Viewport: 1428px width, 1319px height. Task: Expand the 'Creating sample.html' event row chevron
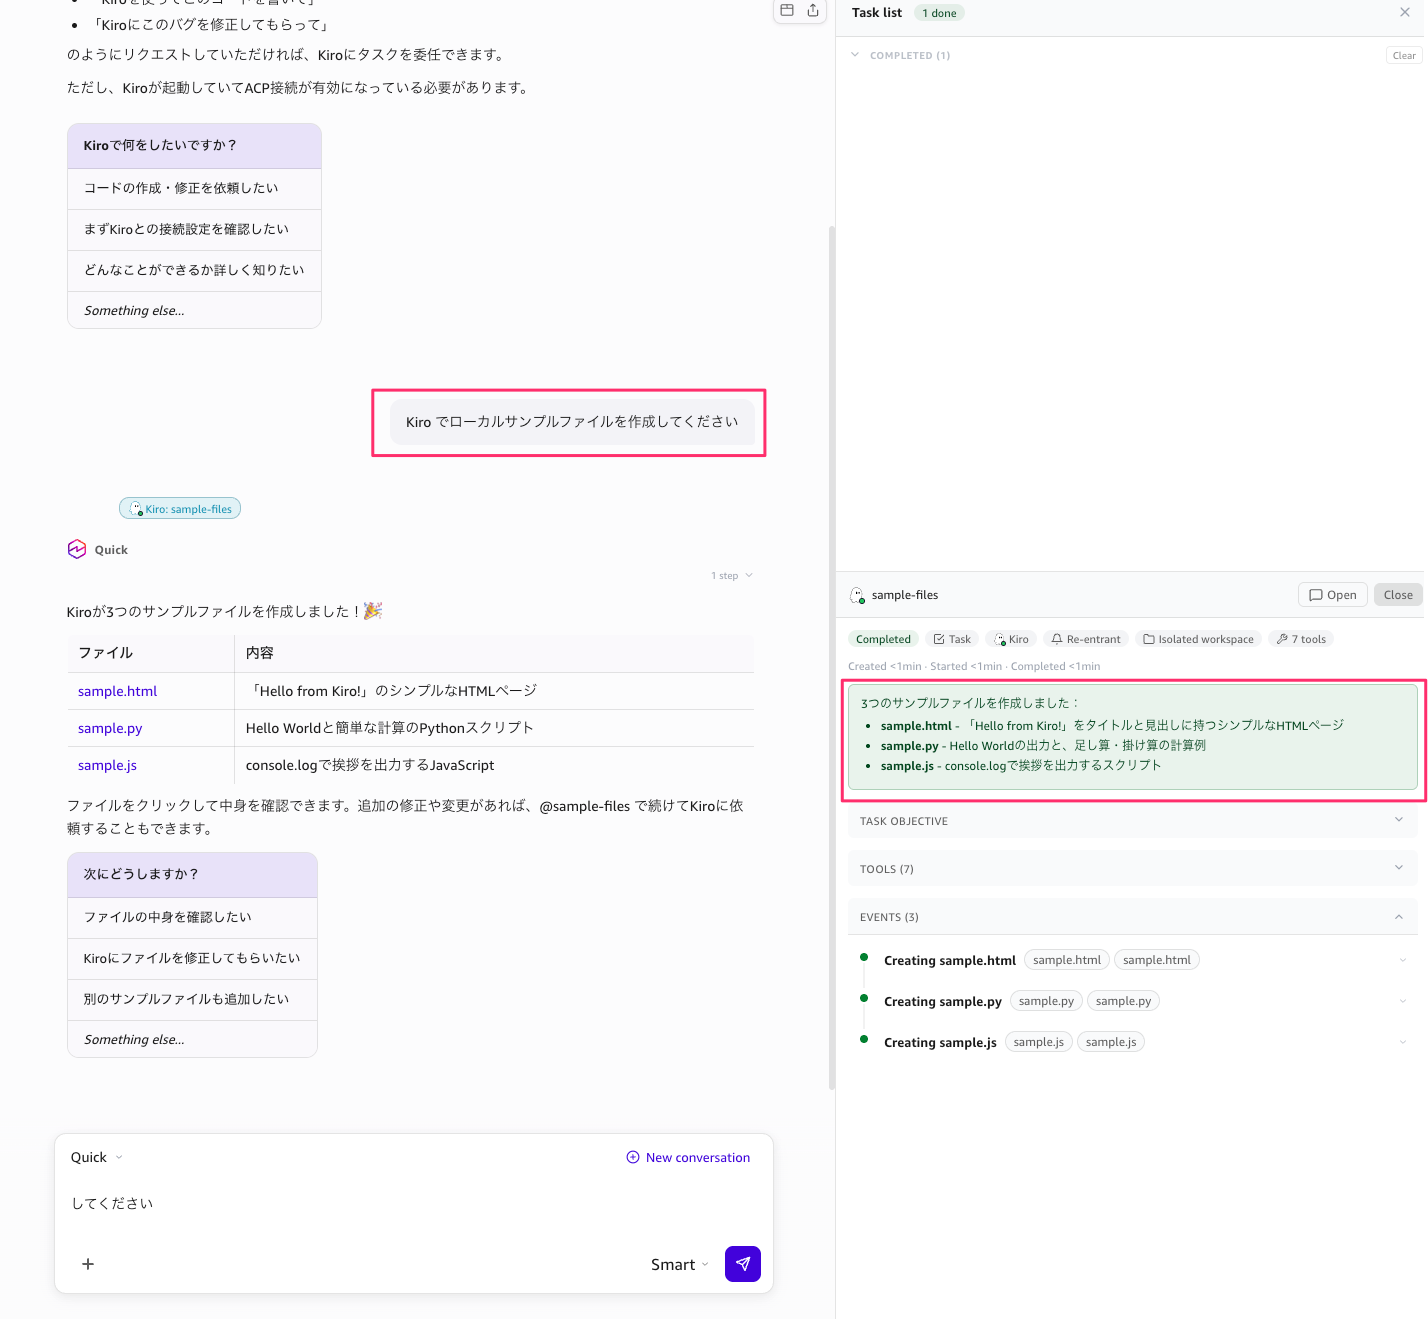[1403, 960]
